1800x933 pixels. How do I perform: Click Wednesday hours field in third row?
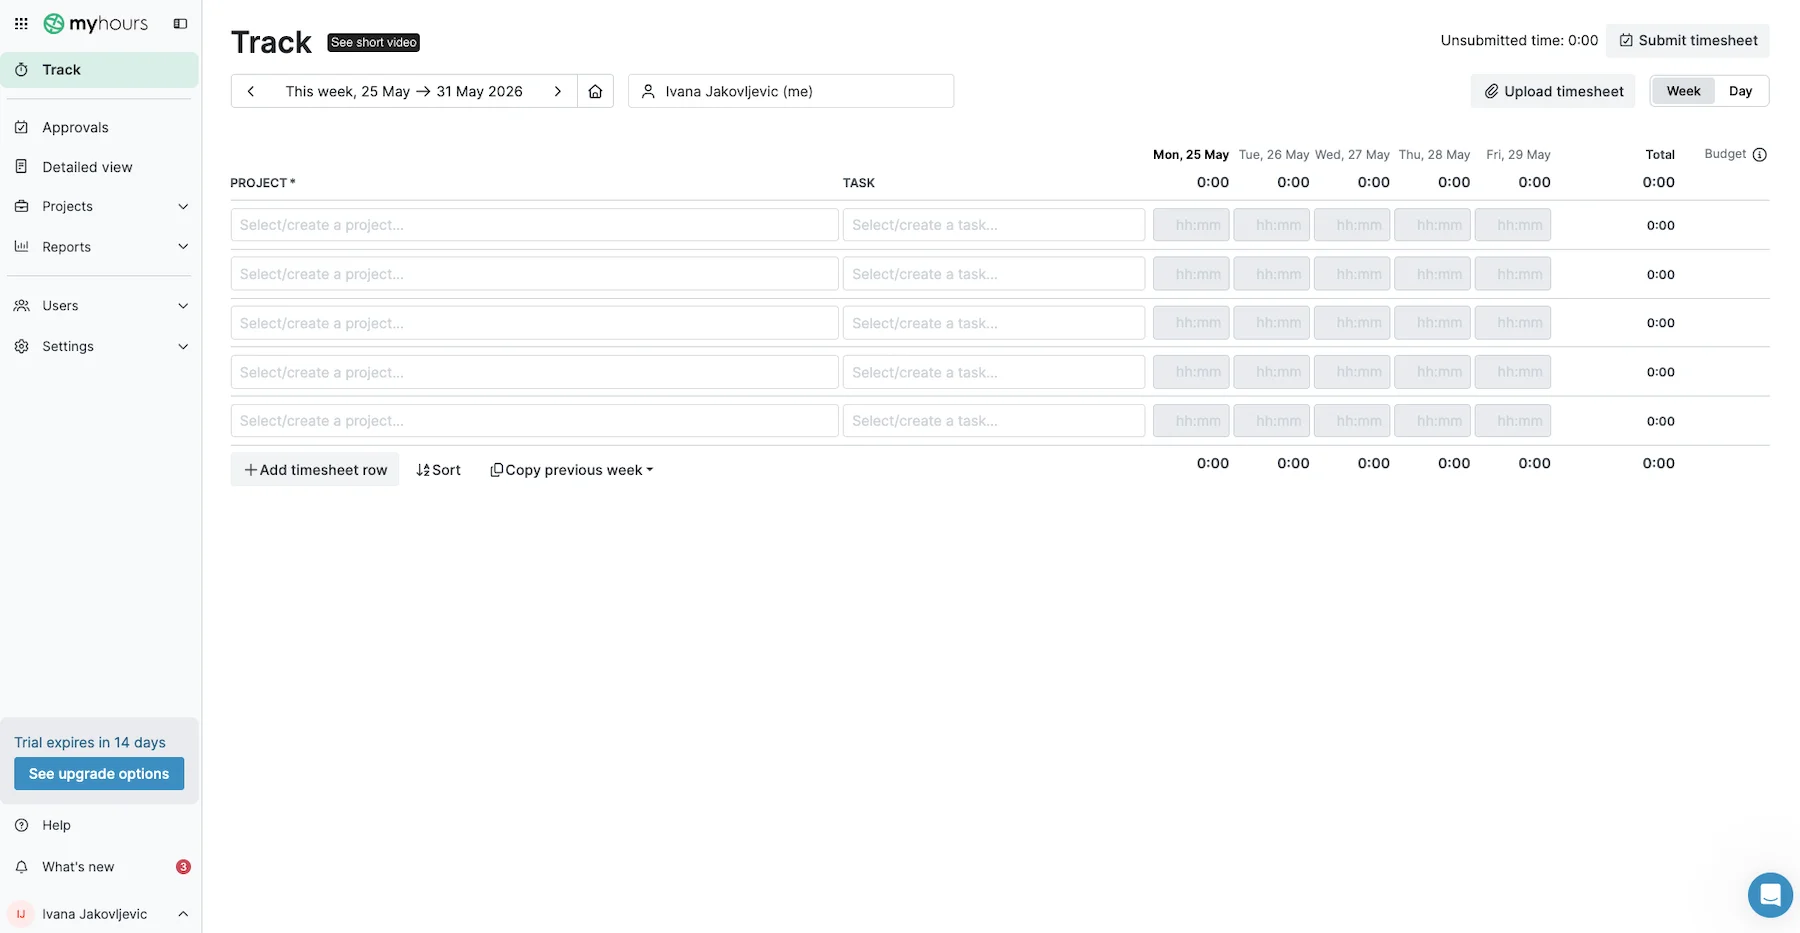pyautogui.click(x=1352, y=323)
